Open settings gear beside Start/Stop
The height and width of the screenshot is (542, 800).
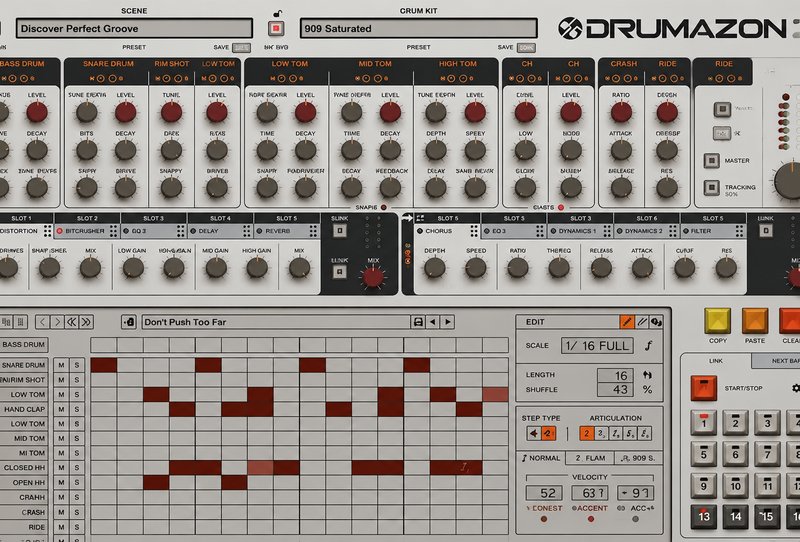[x=795, y=388]
